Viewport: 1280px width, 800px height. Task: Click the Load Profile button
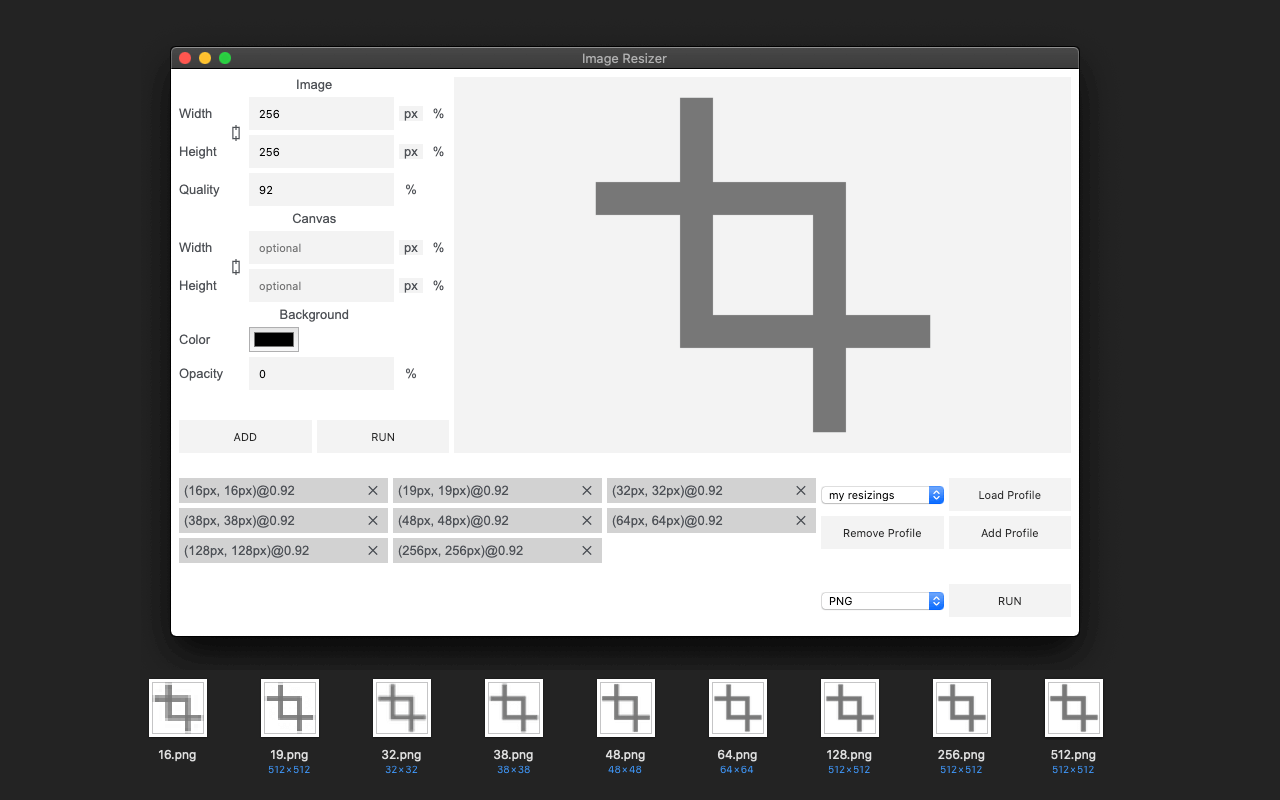(x=1009, y=495)
